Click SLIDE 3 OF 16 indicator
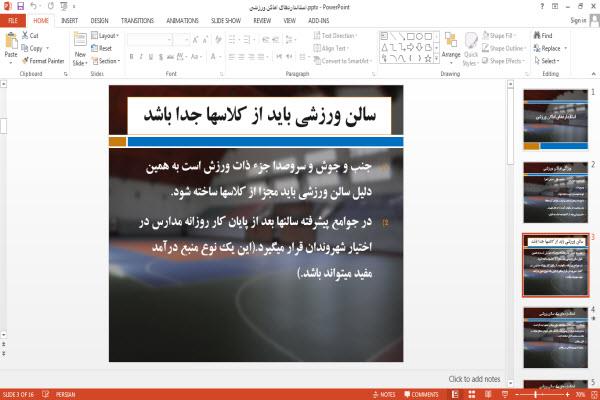Screen dimensions: 600x400 coord(18,394)
